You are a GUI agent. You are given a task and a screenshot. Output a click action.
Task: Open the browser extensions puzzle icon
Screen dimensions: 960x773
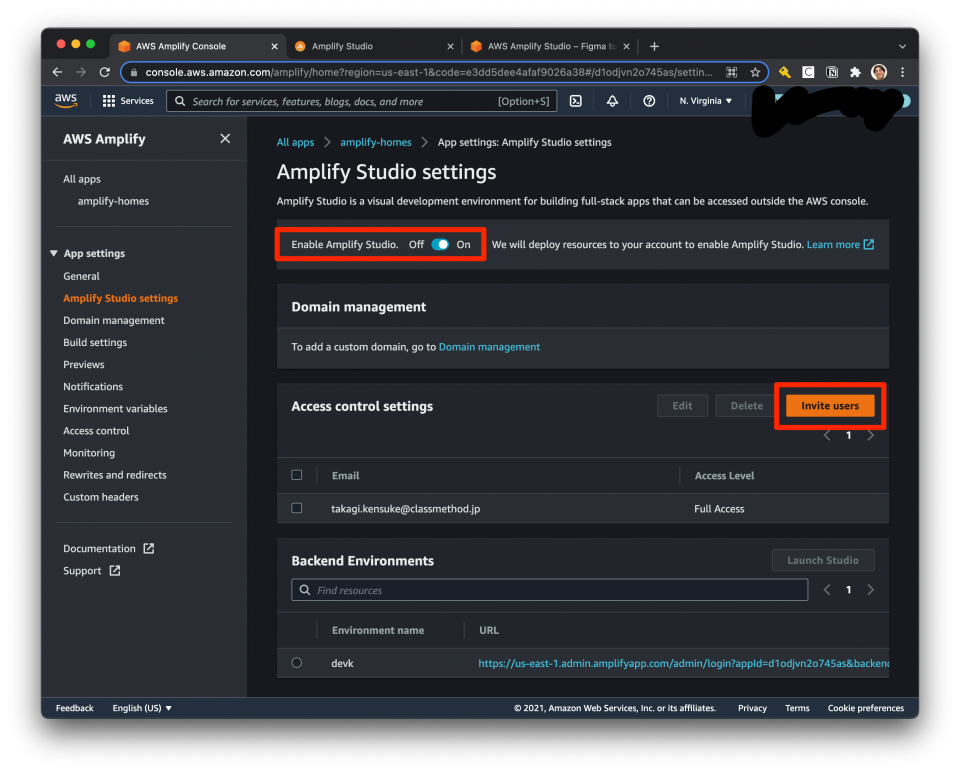point(855,72)
